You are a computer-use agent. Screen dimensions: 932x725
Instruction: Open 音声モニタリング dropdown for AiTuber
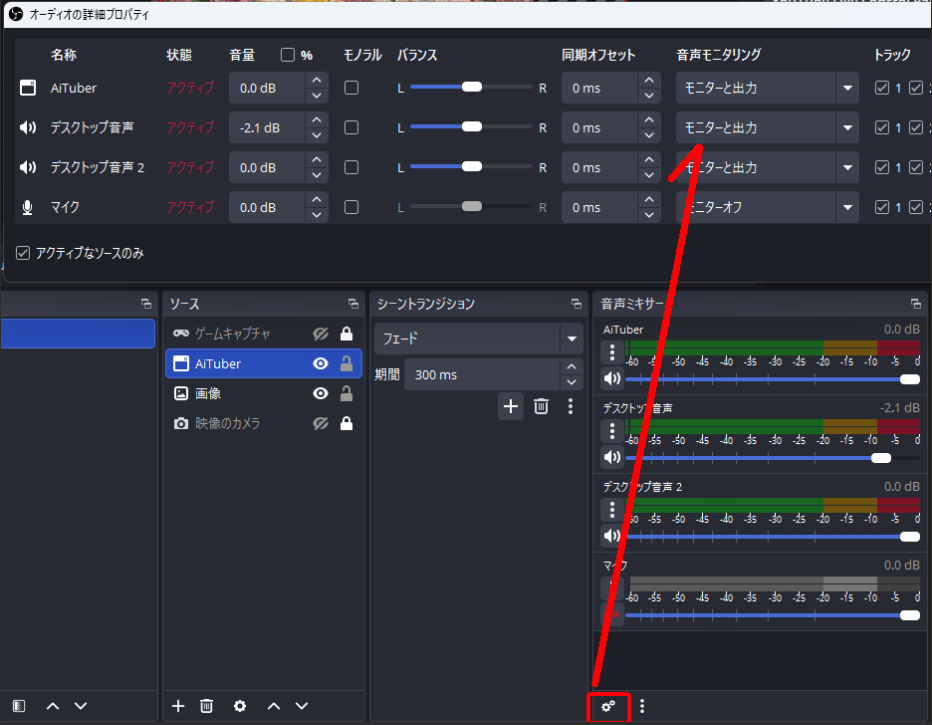pos(767,88)
